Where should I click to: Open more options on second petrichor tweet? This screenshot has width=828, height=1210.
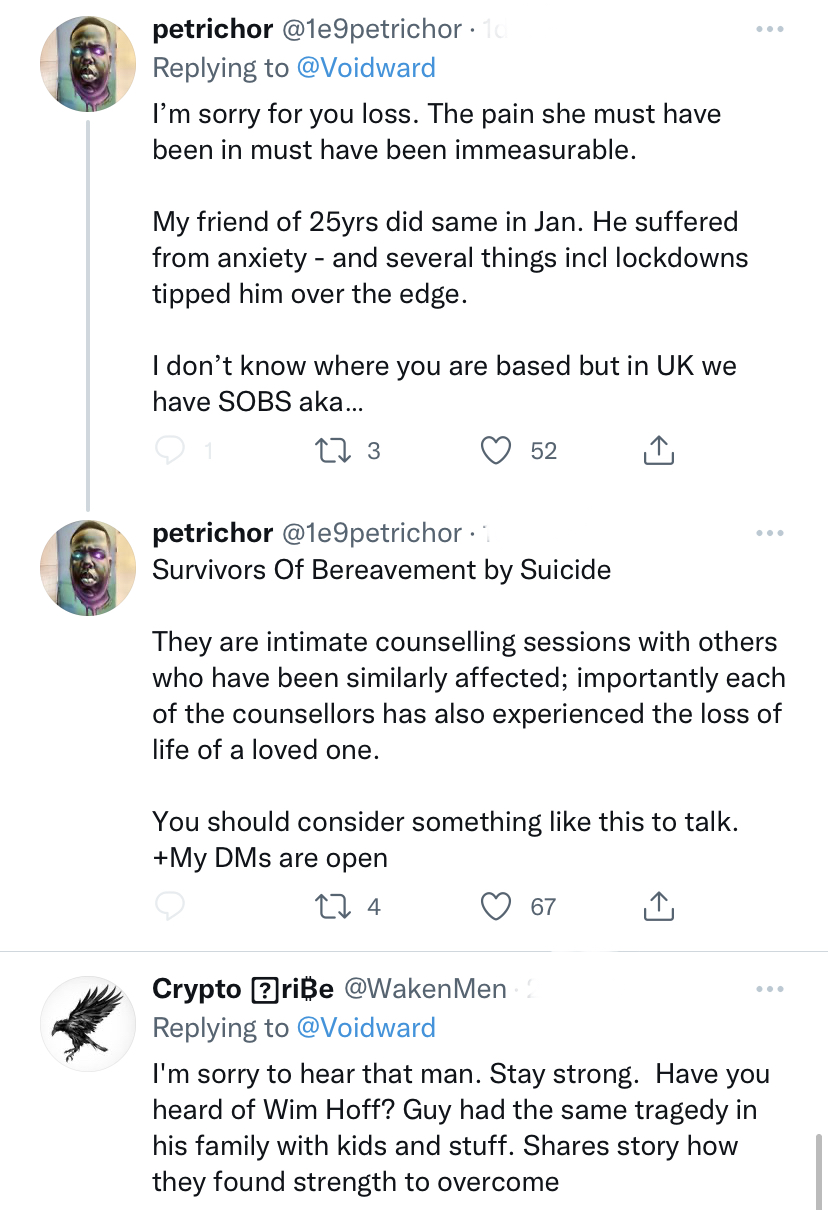coord(769,534)
